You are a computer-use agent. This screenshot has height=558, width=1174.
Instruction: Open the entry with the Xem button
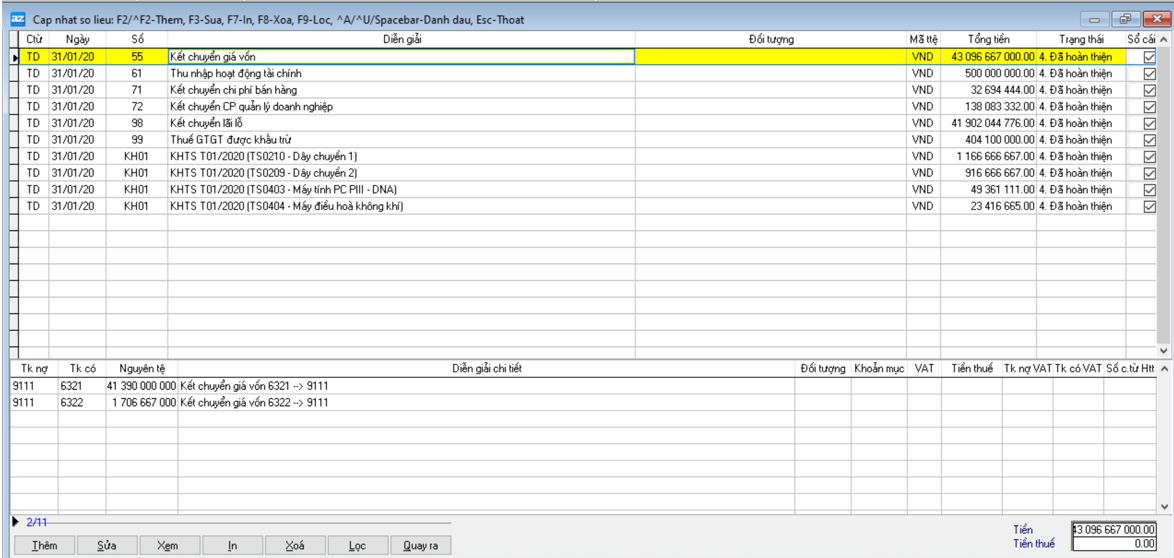point(166,546)
